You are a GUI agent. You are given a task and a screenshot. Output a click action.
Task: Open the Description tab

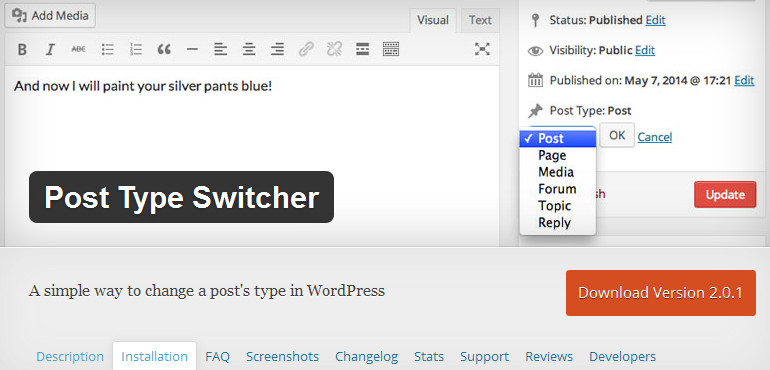point(70,356)
